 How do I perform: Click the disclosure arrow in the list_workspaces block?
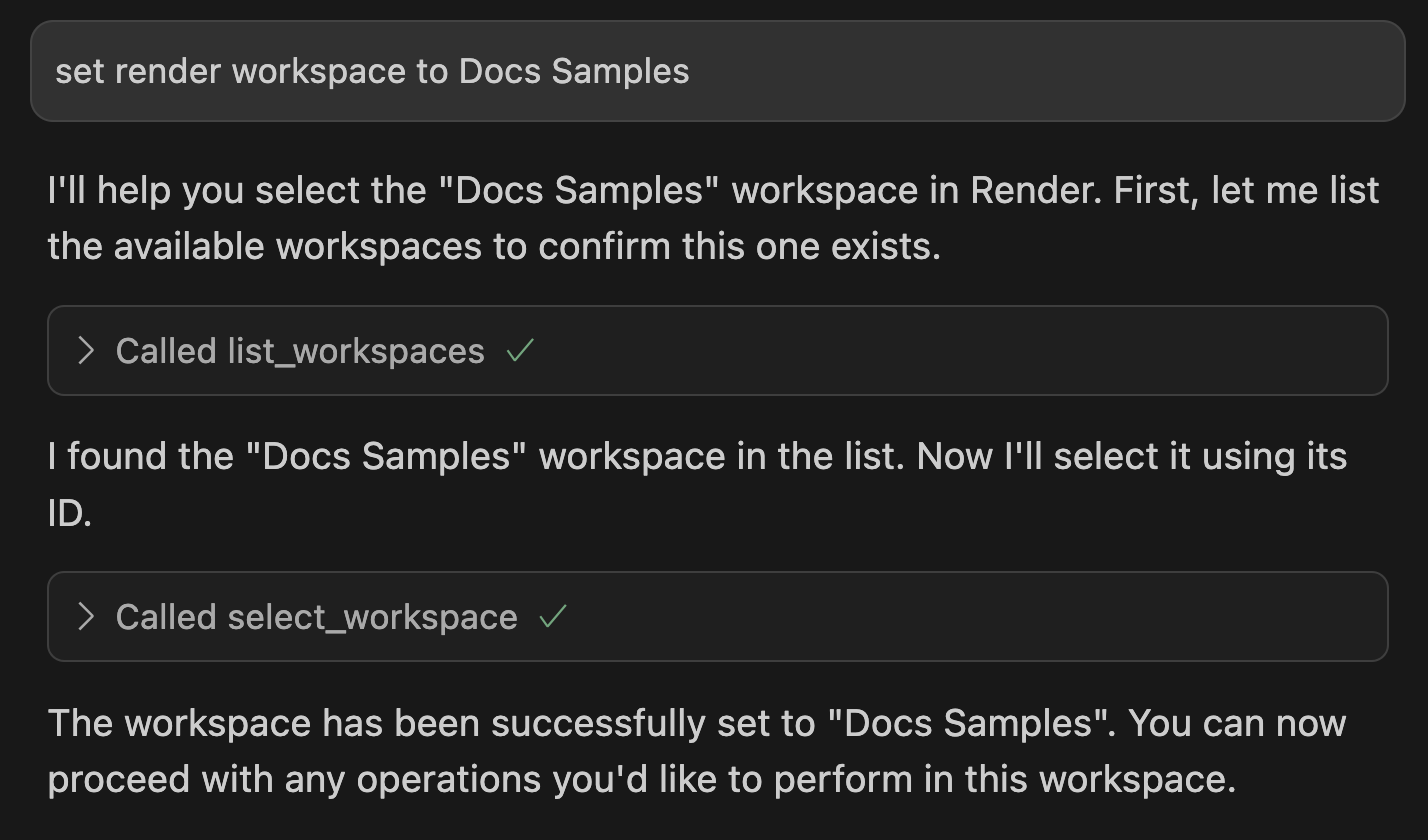[x=85, y=351]
